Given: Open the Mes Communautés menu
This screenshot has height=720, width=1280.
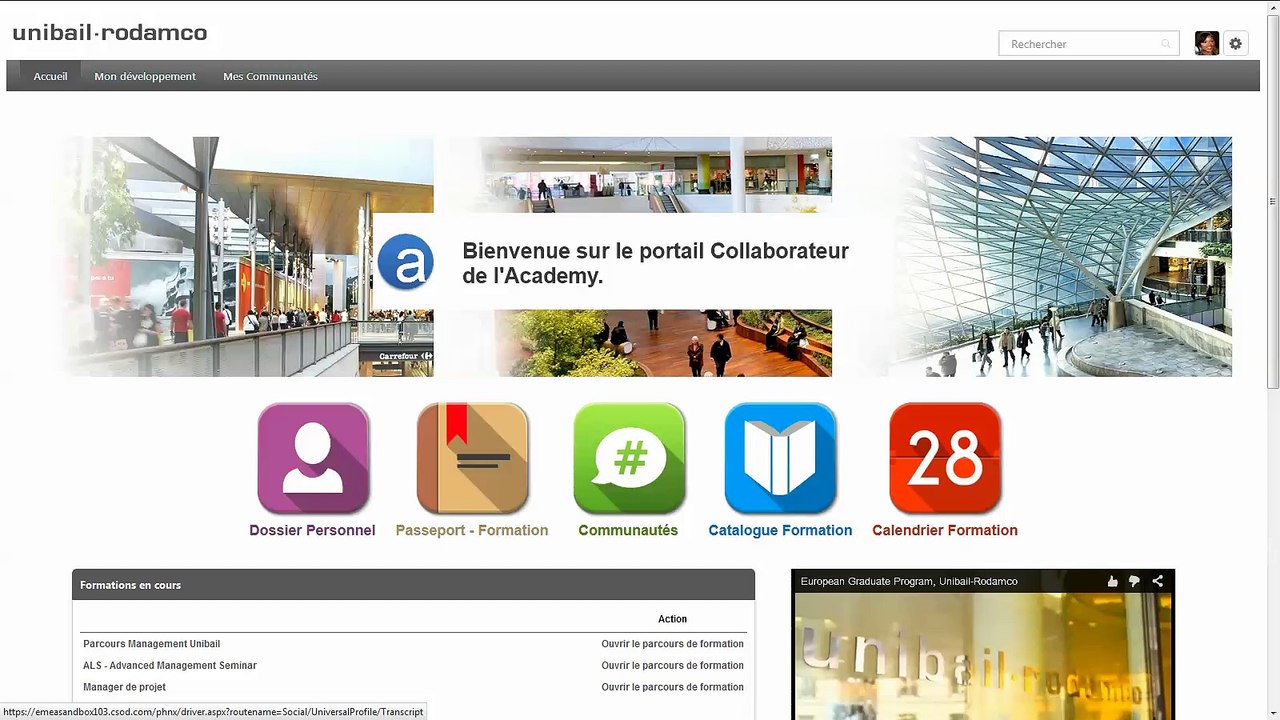Looking at the screenshot, I should pos(270,76).
